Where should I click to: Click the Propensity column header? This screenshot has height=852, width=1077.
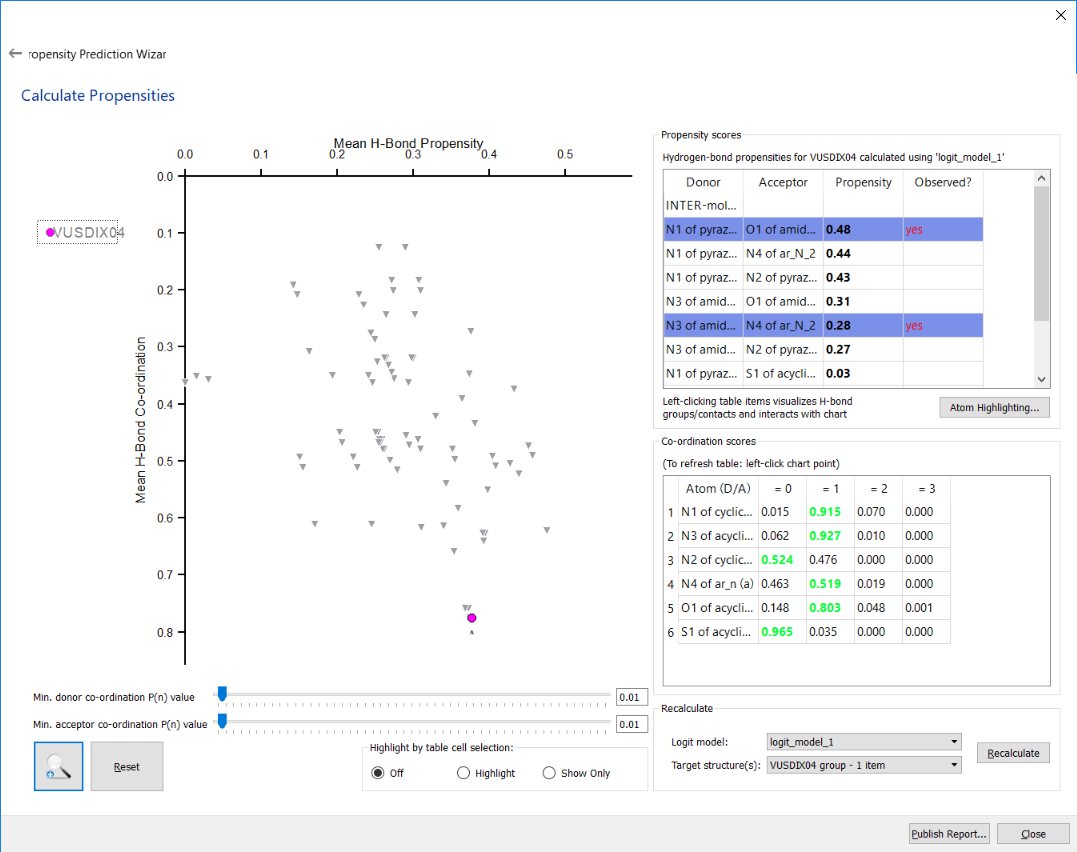click(863, 182)
